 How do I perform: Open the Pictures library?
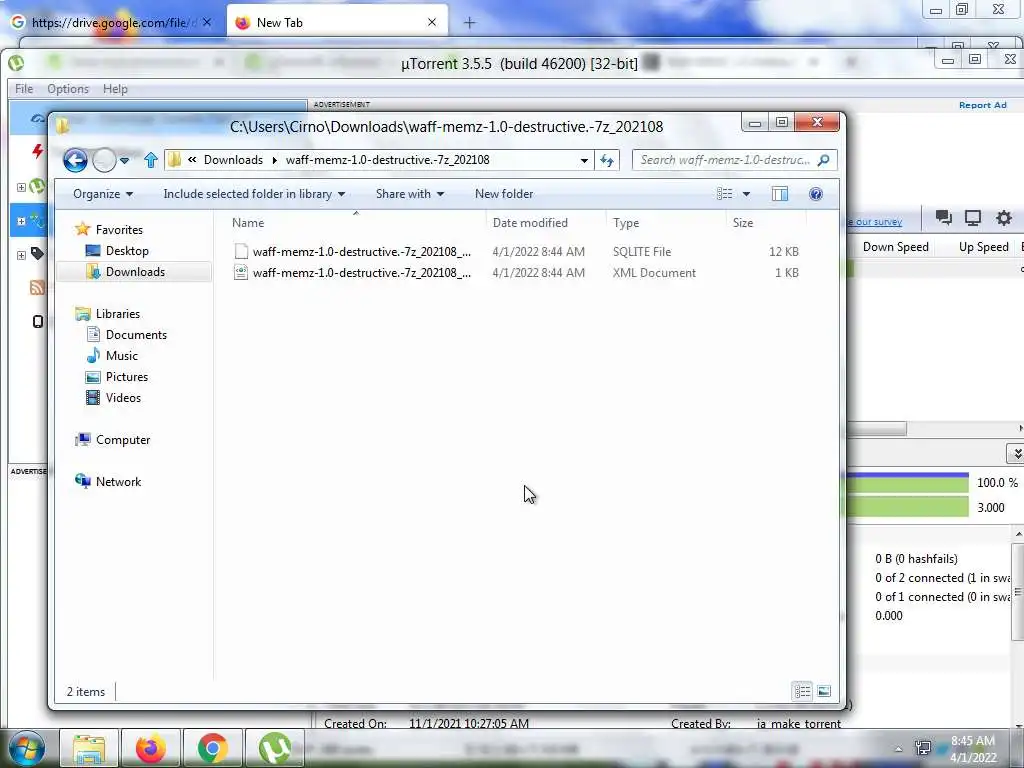[x=127, y=377]
